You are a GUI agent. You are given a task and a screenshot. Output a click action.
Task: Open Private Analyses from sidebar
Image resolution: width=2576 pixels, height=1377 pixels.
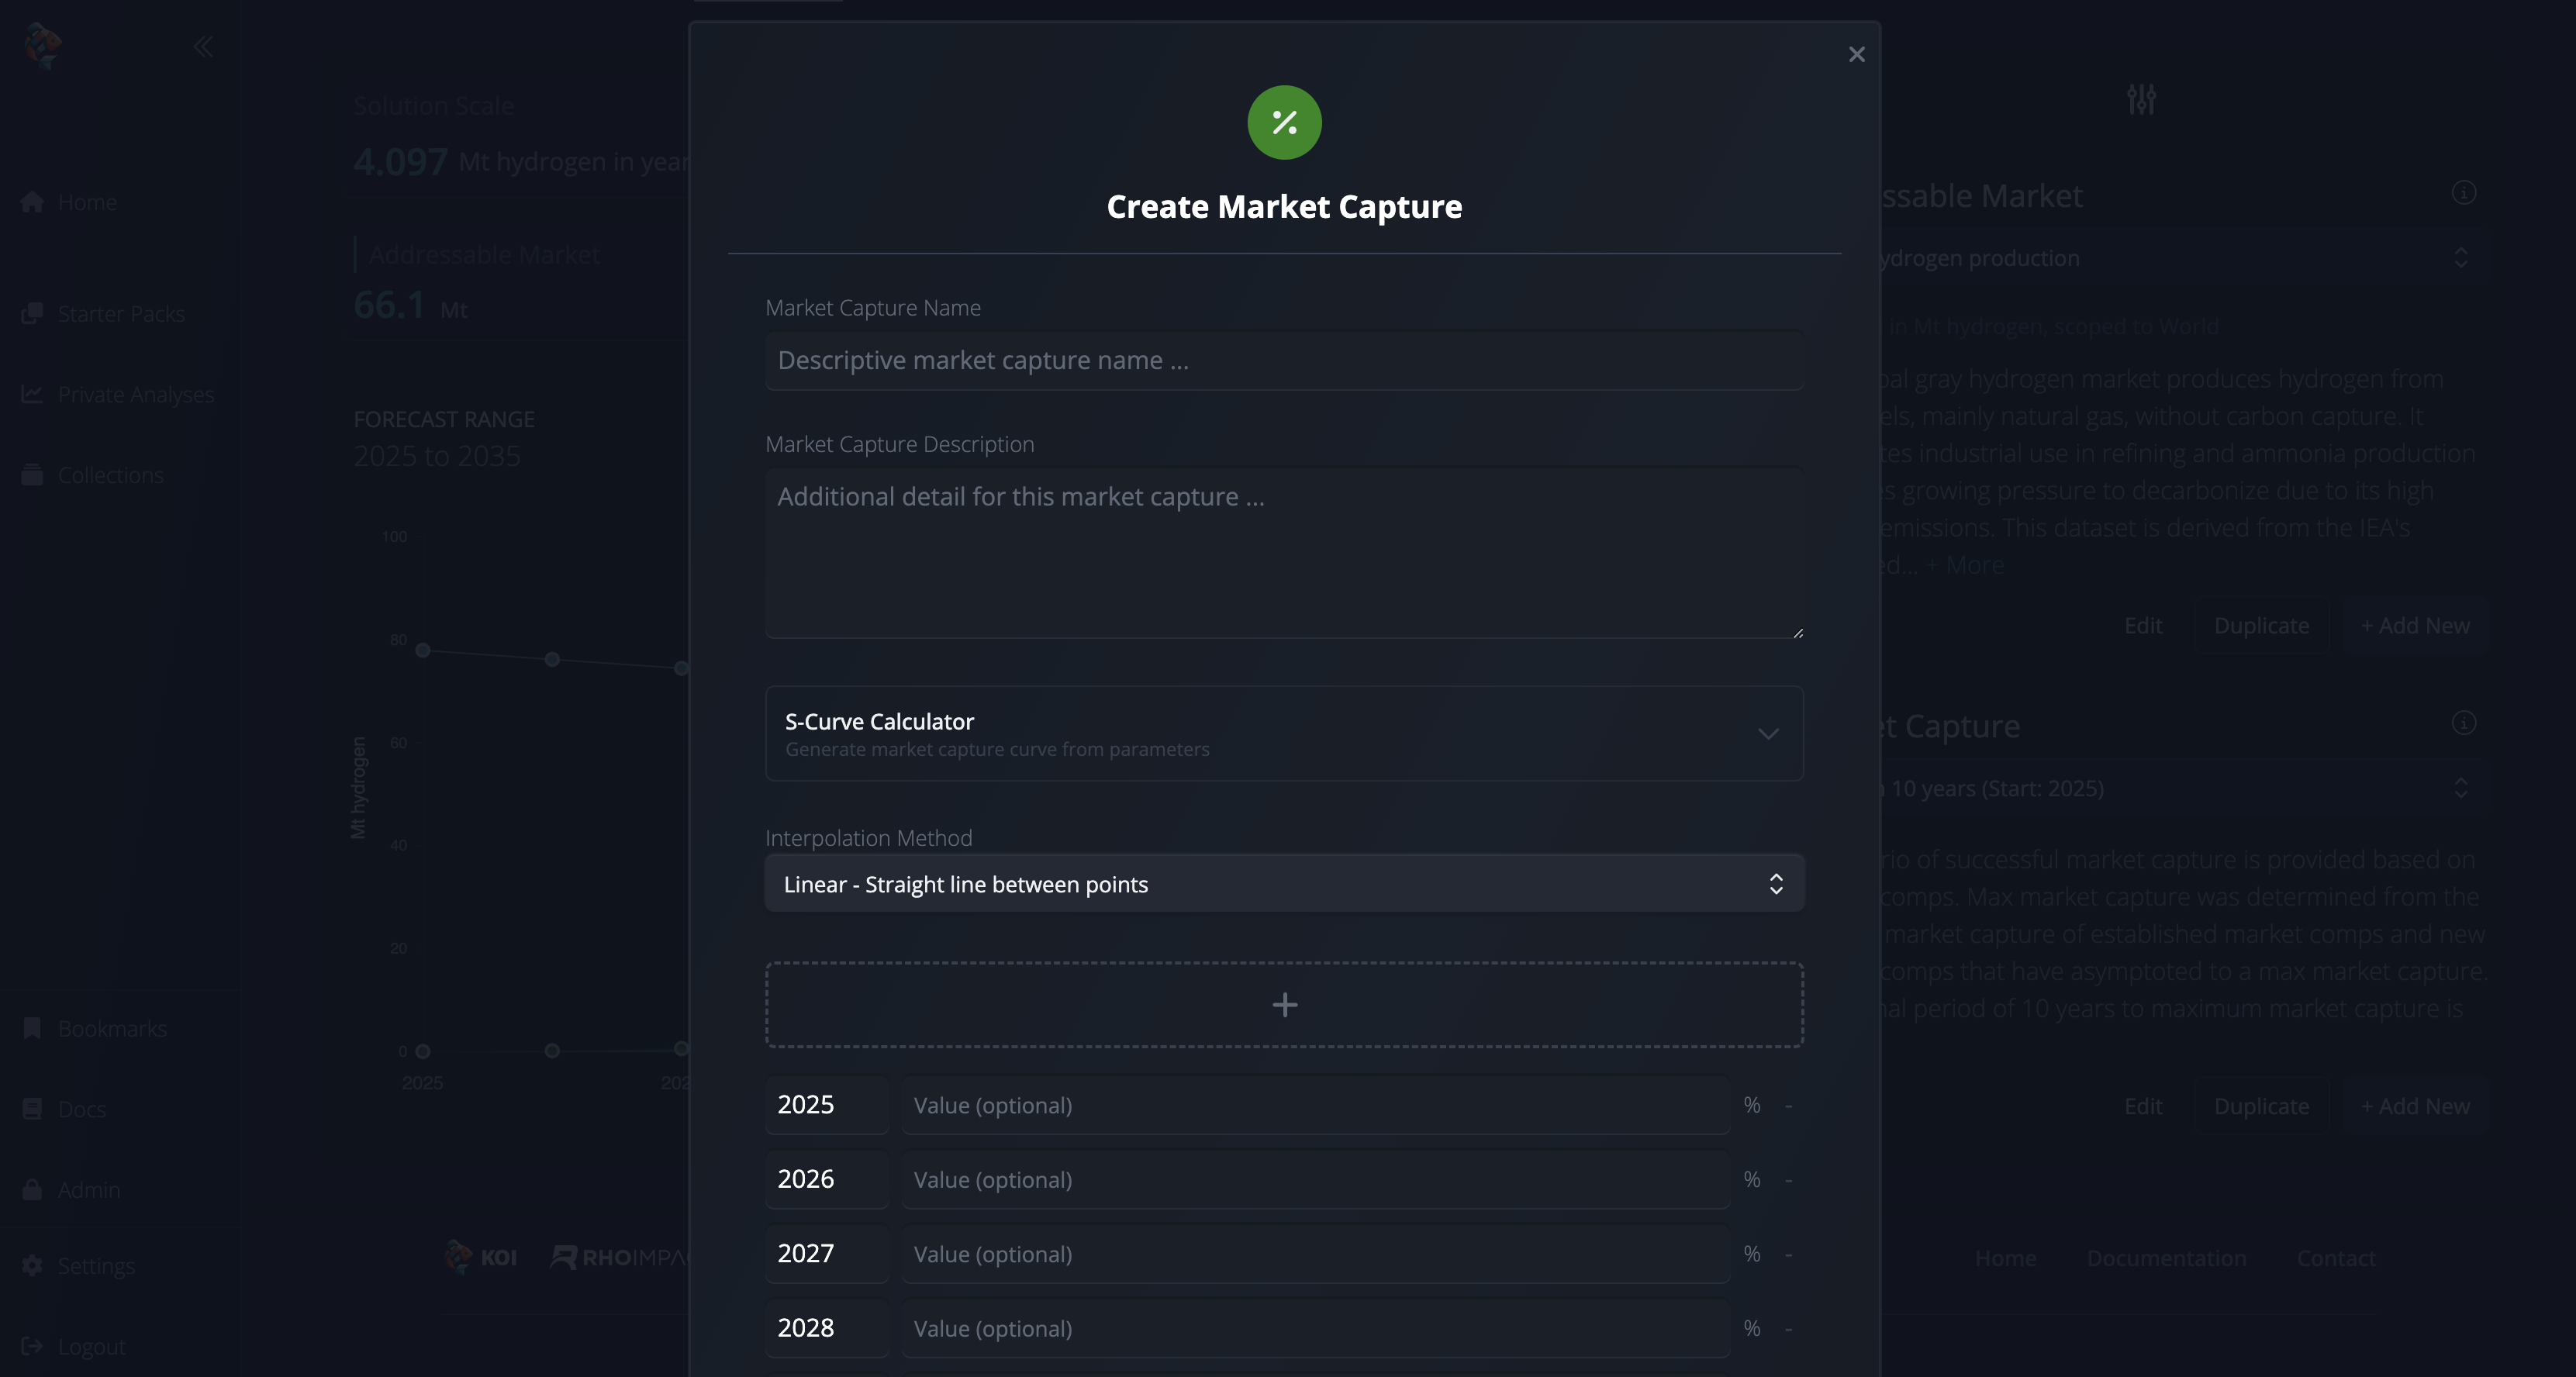point(136,395)
